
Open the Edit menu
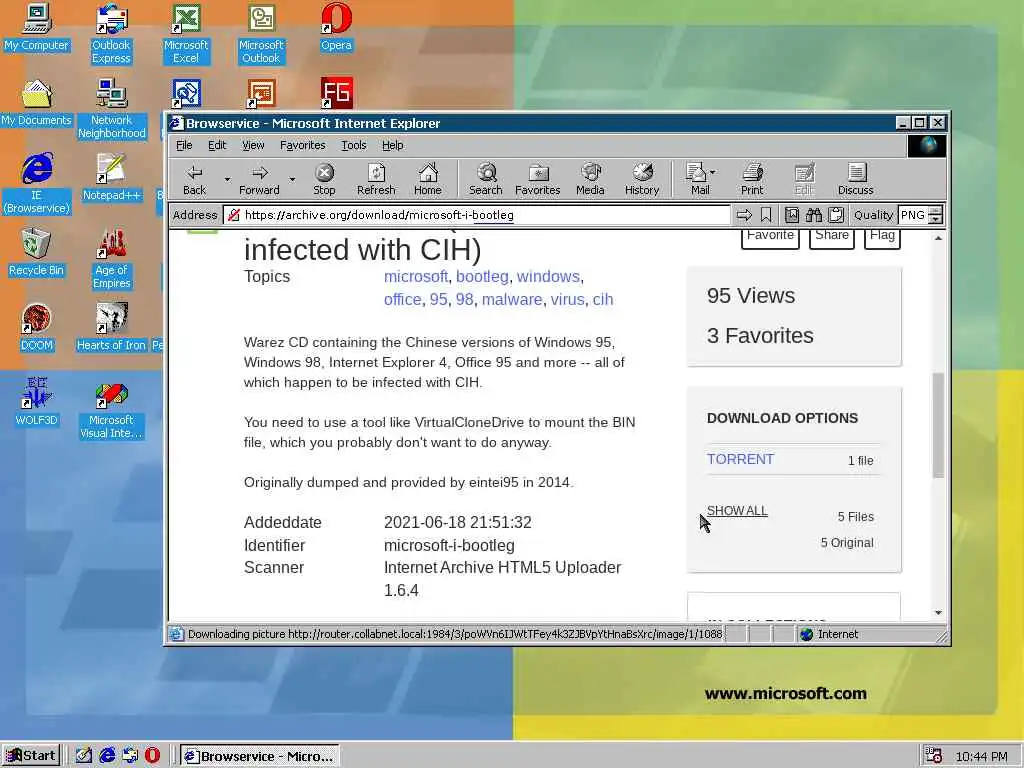pyautogui.click(x=217, y=145)
